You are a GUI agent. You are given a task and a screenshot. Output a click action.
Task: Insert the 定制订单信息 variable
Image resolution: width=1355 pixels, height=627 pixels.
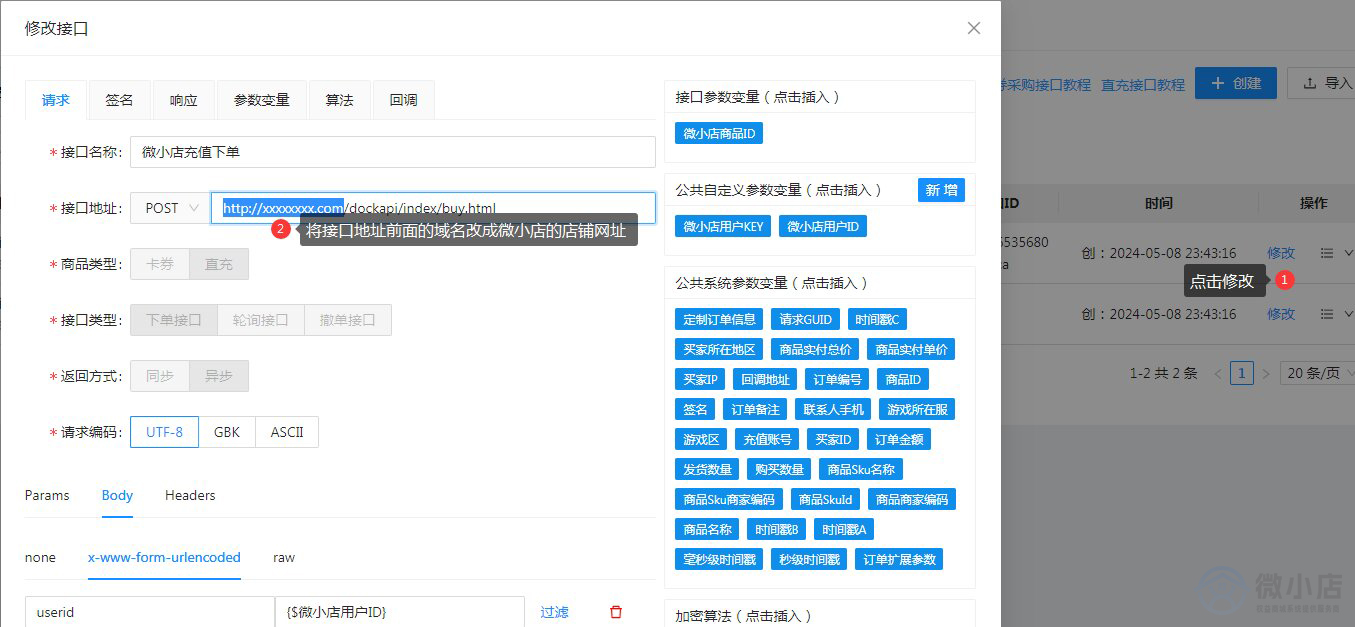[719, 319]
